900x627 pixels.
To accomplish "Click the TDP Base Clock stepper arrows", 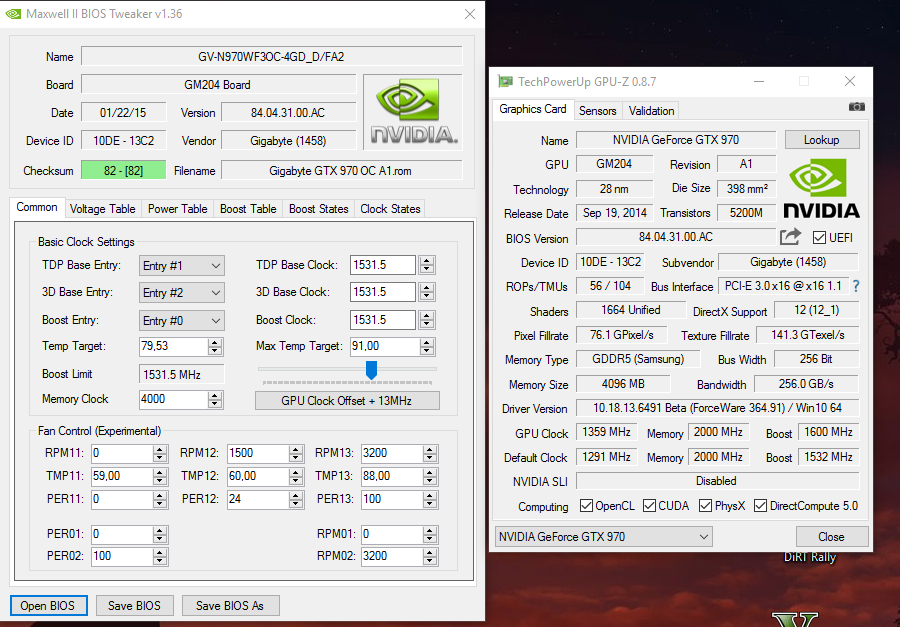I will pos(426,265).
